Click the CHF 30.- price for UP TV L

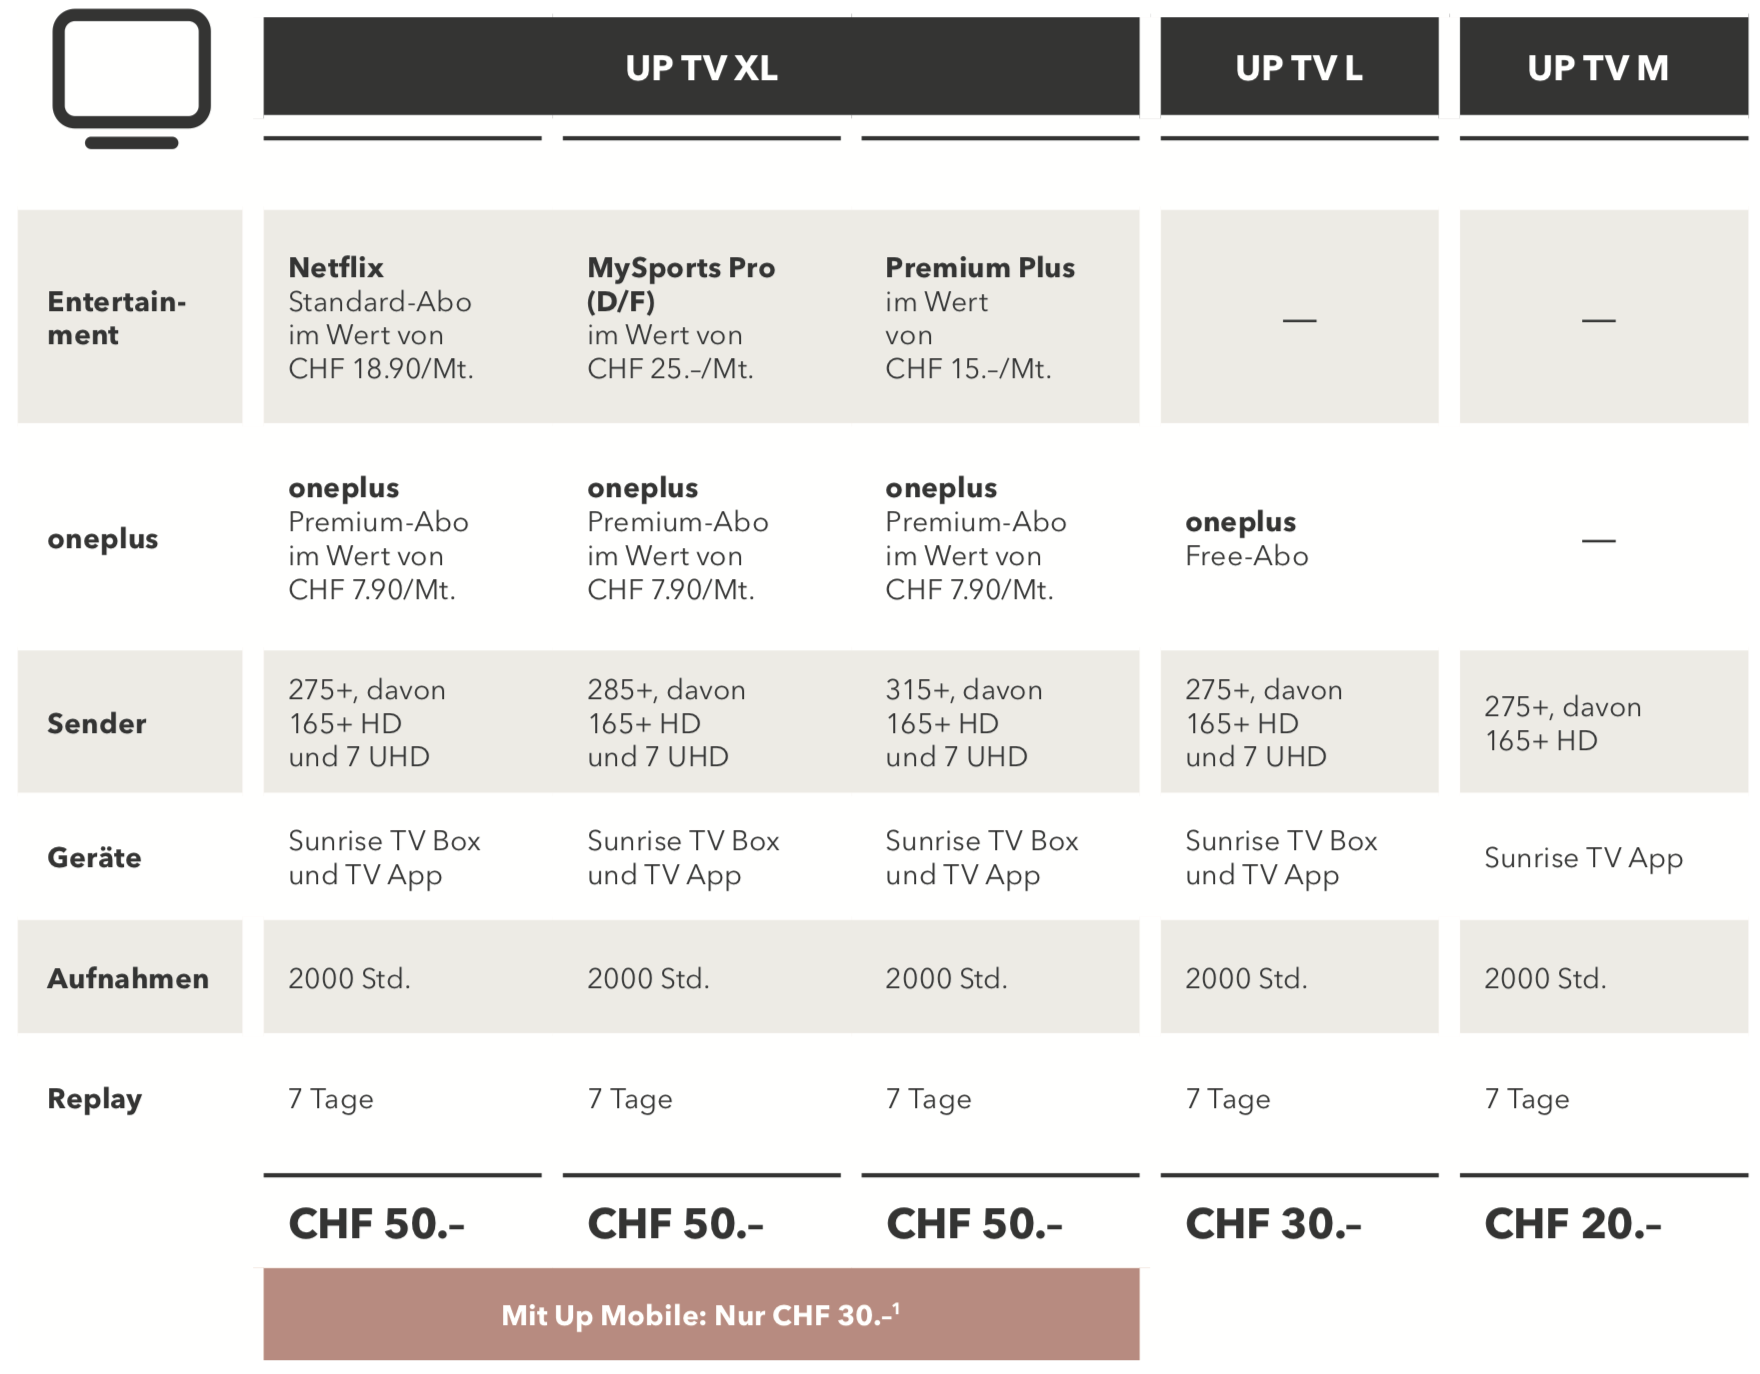tap(1273, 1223)
